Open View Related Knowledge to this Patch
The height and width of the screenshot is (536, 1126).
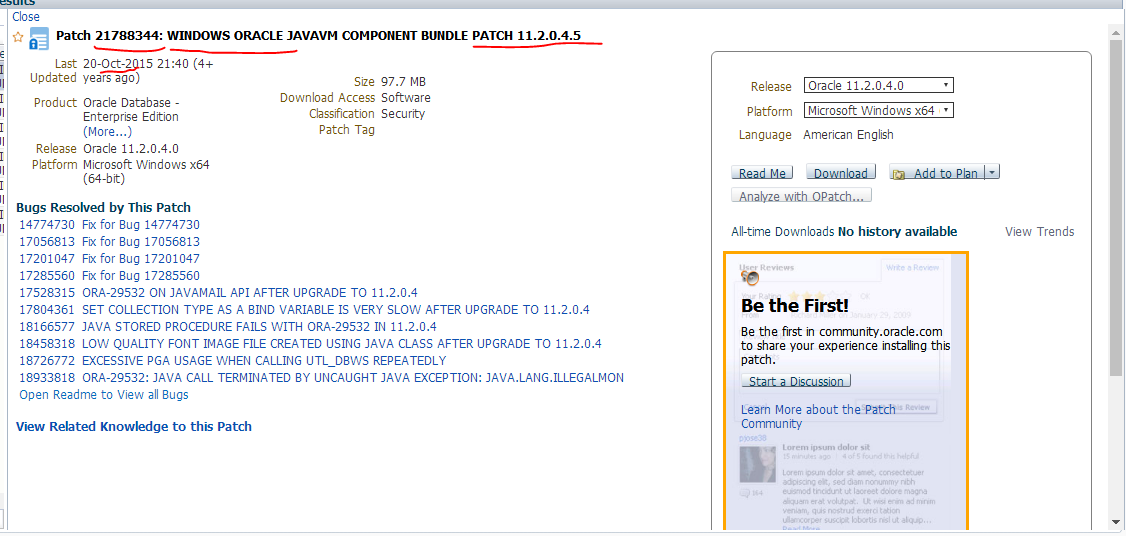click(134, 426)
